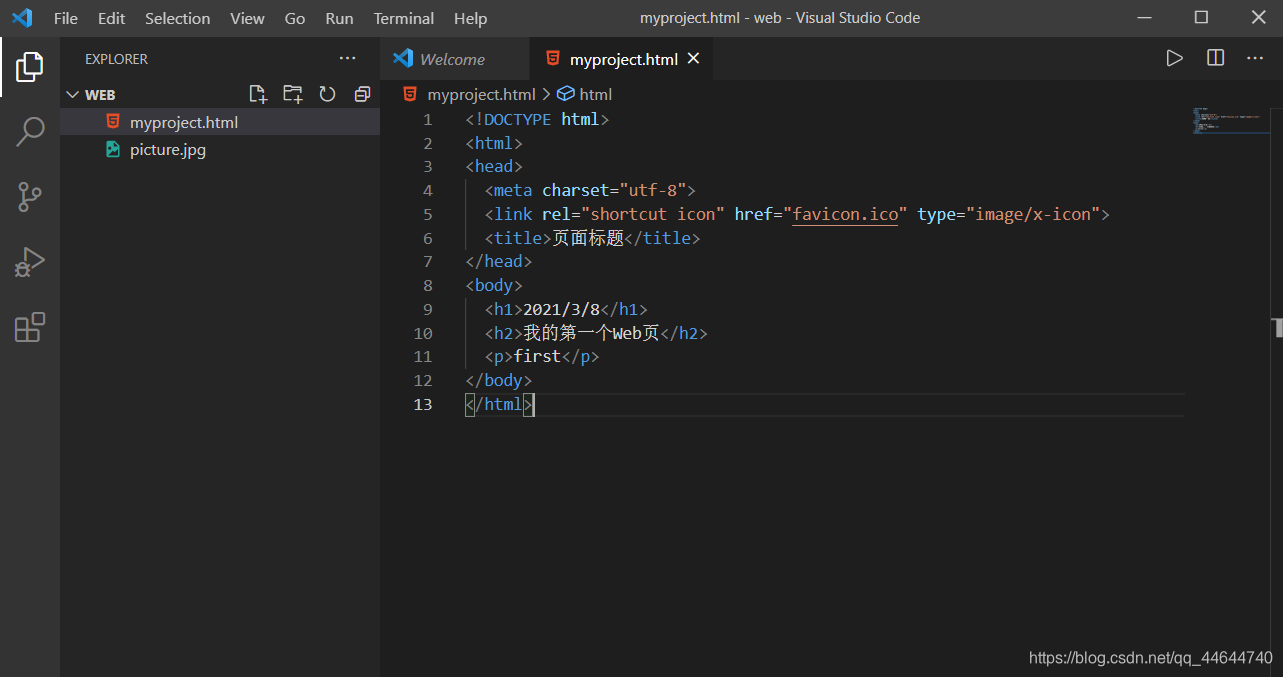Click the 我的第一个Web页 heading text
Viewport: 1283px width, 677px height.
(591, 333)
